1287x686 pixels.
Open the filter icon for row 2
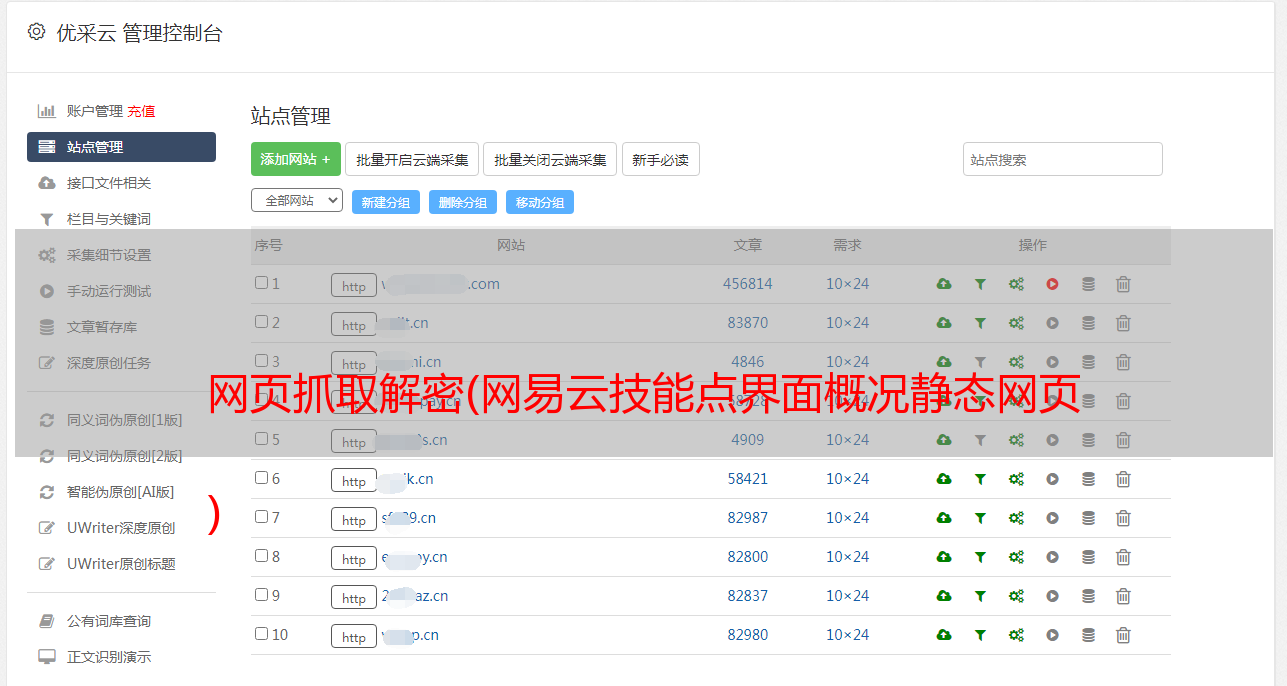click(x=980, y=323)
